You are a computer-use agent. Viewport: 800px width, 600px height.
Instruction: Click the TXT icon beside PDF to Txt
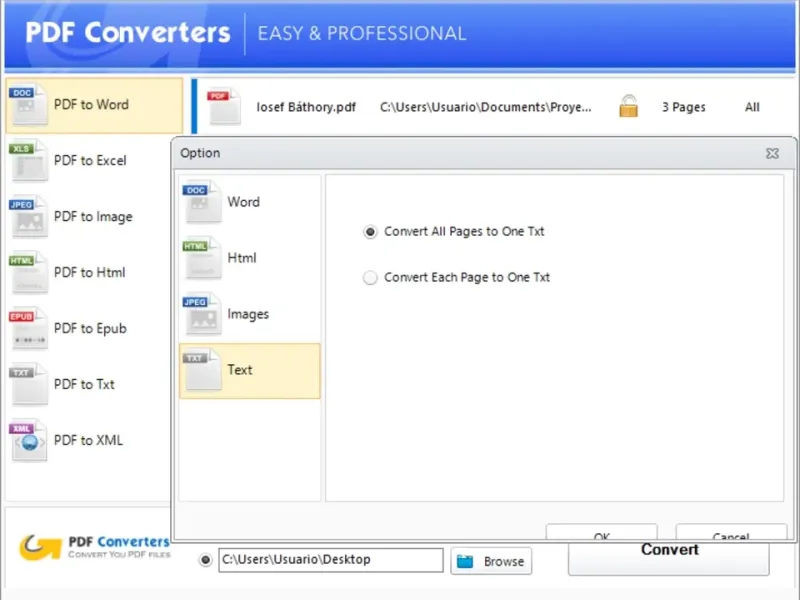(x=28, y=384)
